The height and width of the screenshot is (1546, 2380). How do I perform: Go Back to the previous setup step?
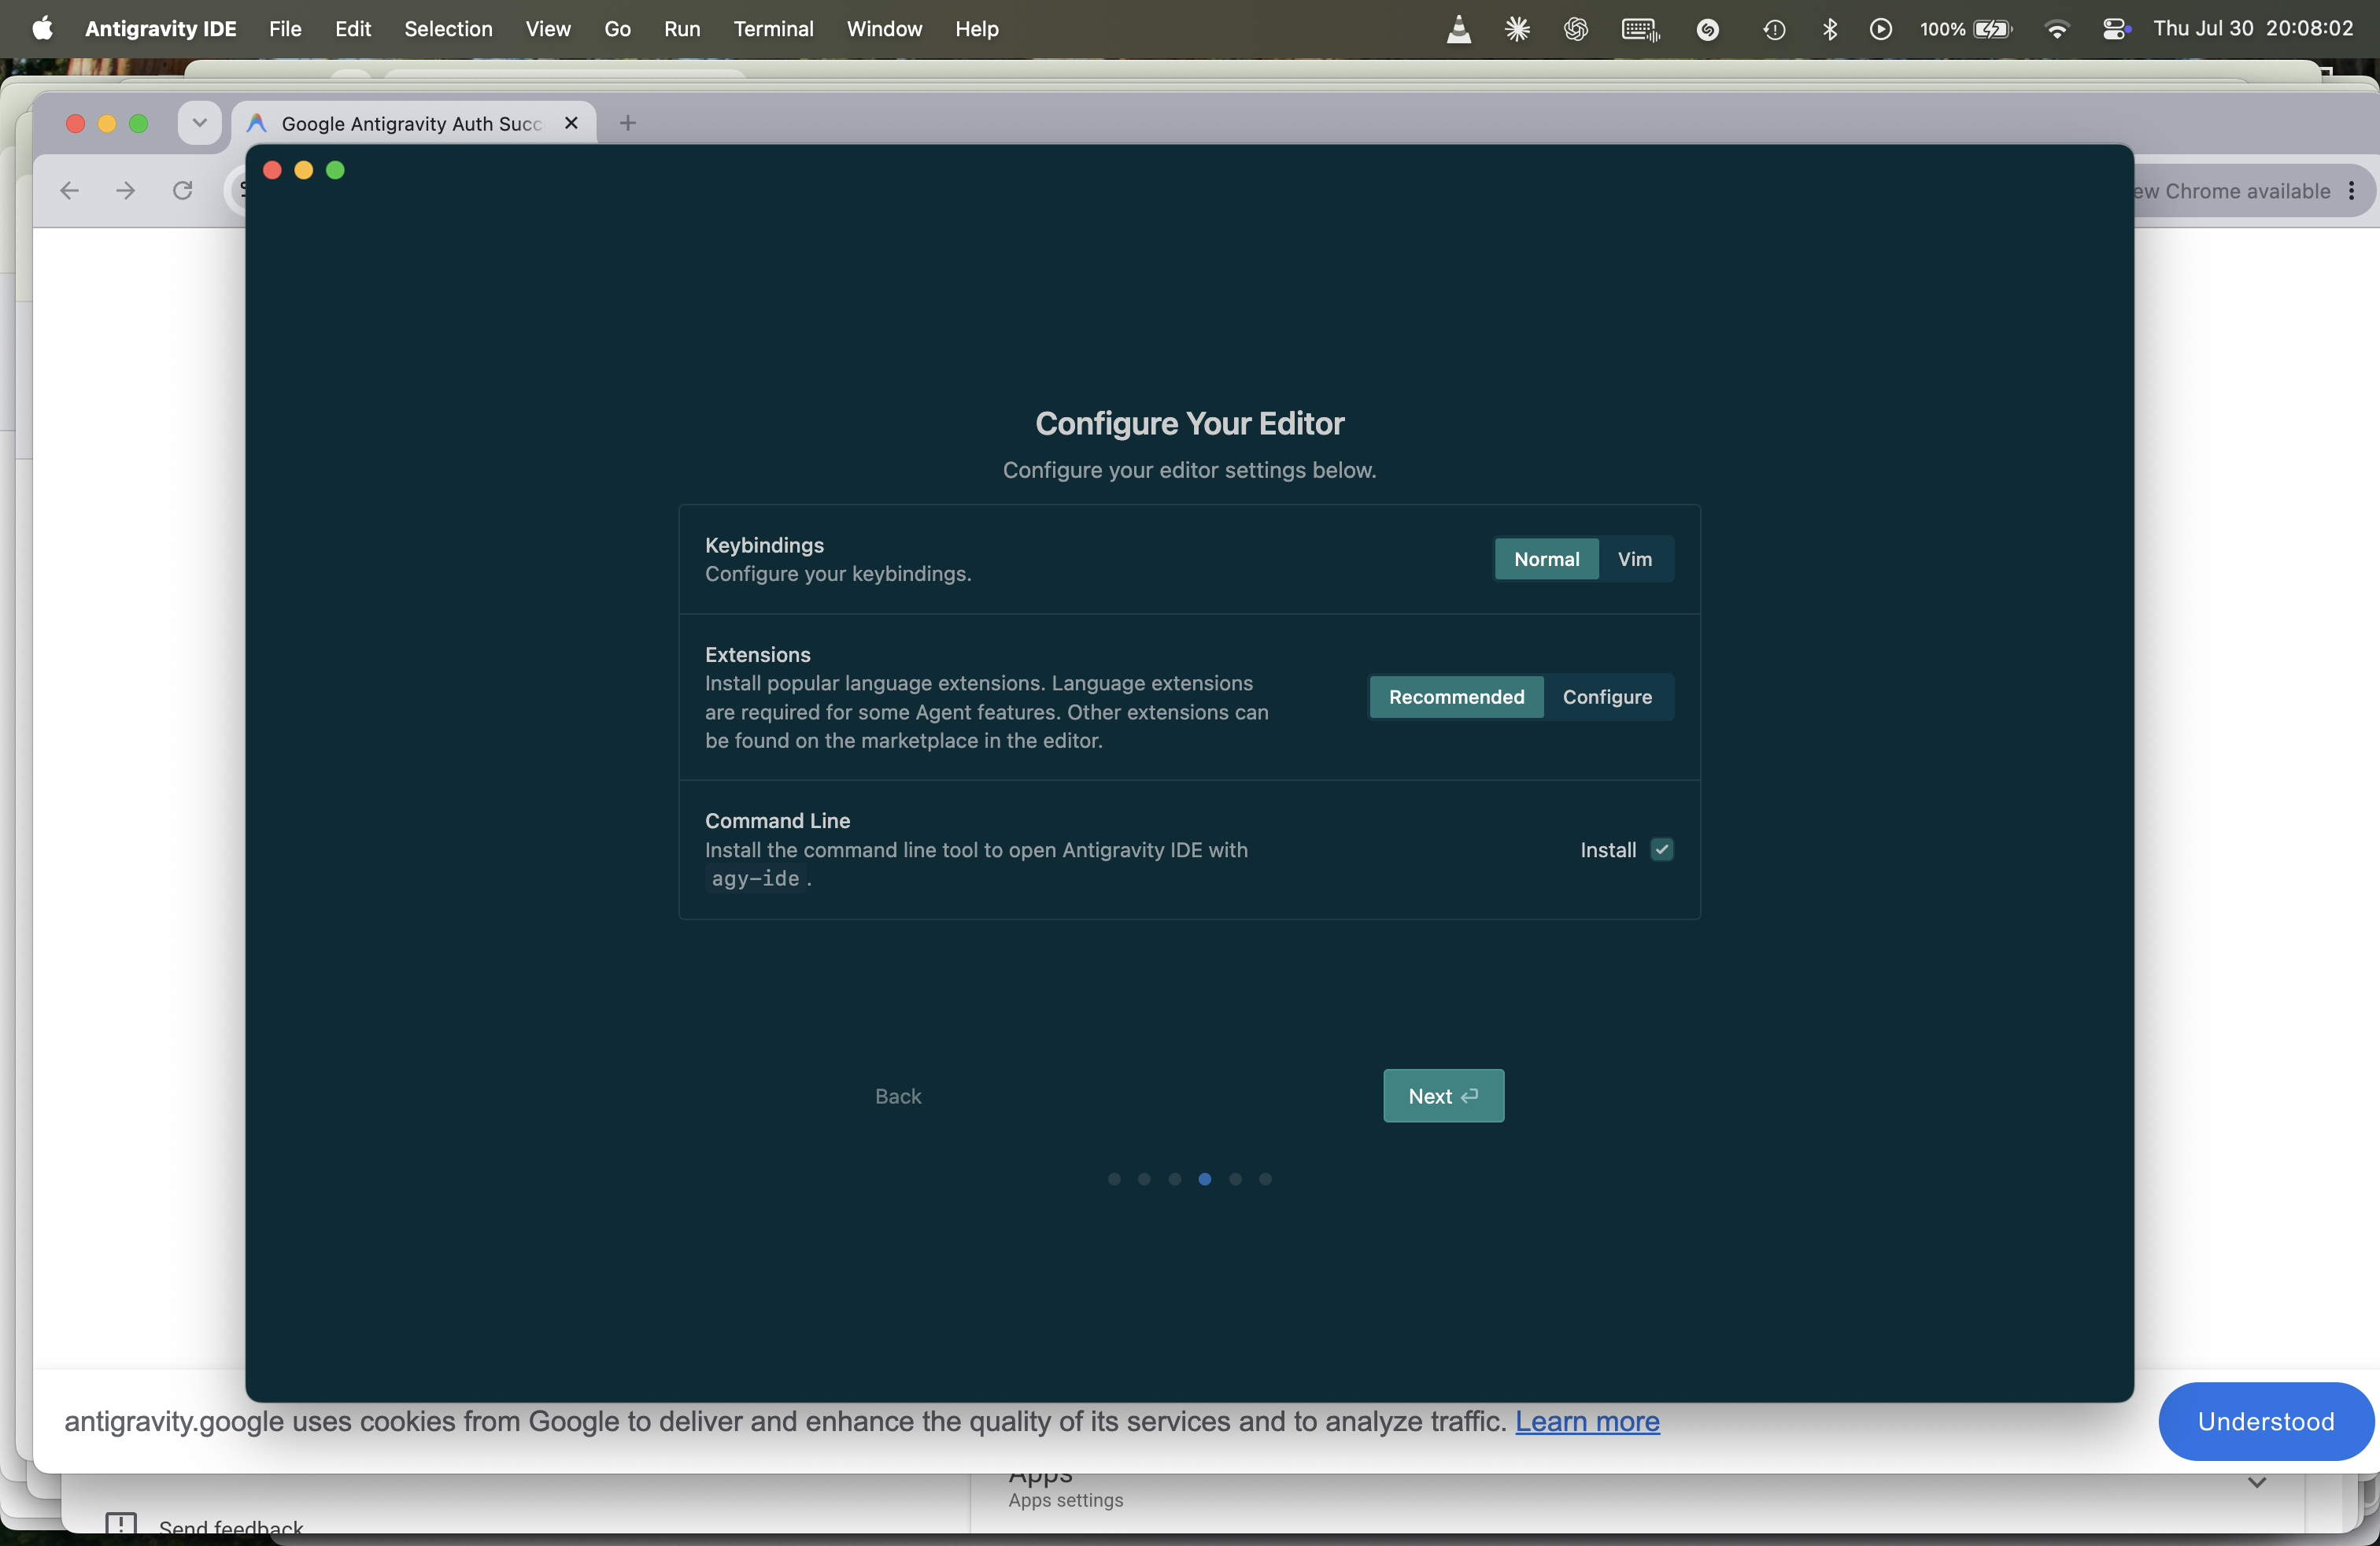coord(898,1096)
